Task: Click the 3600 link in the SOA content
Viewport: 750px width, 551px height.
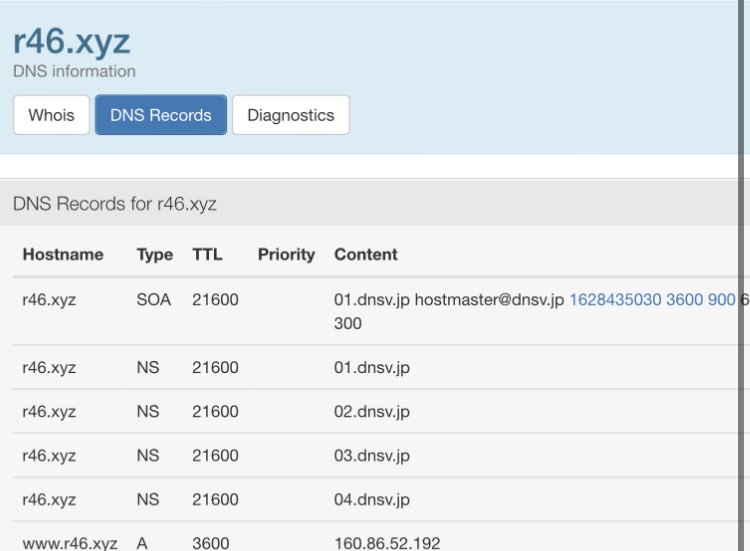Action: tap(684, 300)
